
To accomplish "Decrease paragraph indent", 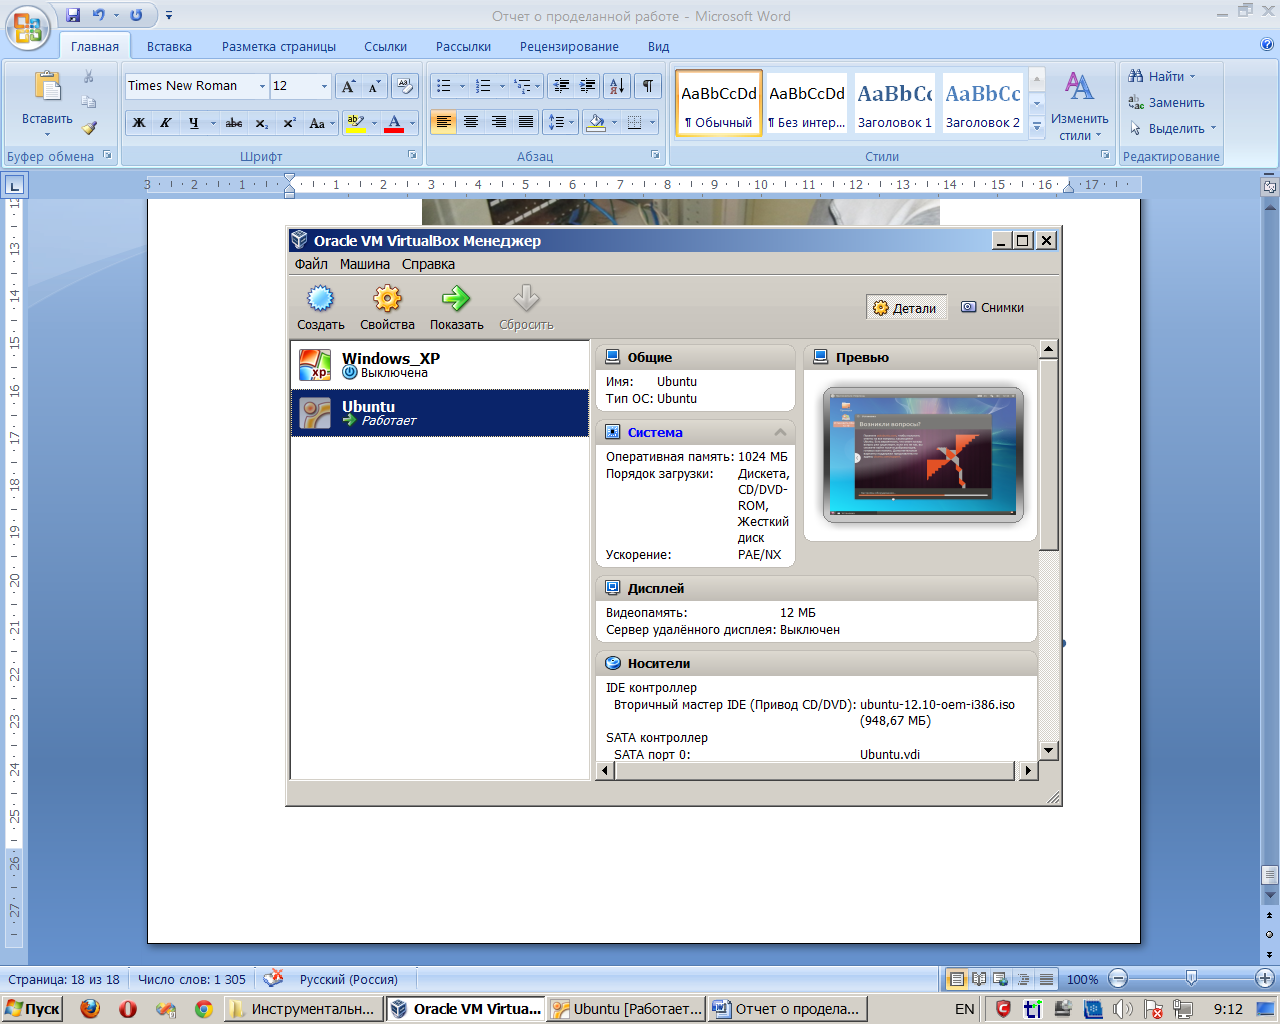I will point(561,86).
